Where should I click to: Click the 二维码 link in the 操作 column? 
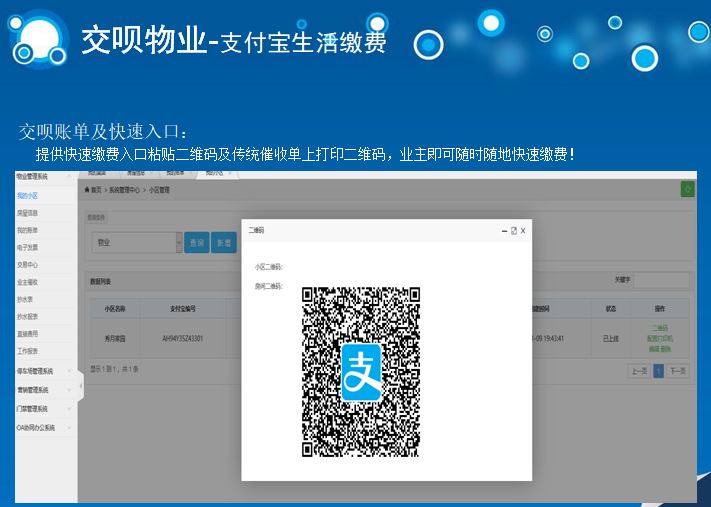tap(660, 328)
